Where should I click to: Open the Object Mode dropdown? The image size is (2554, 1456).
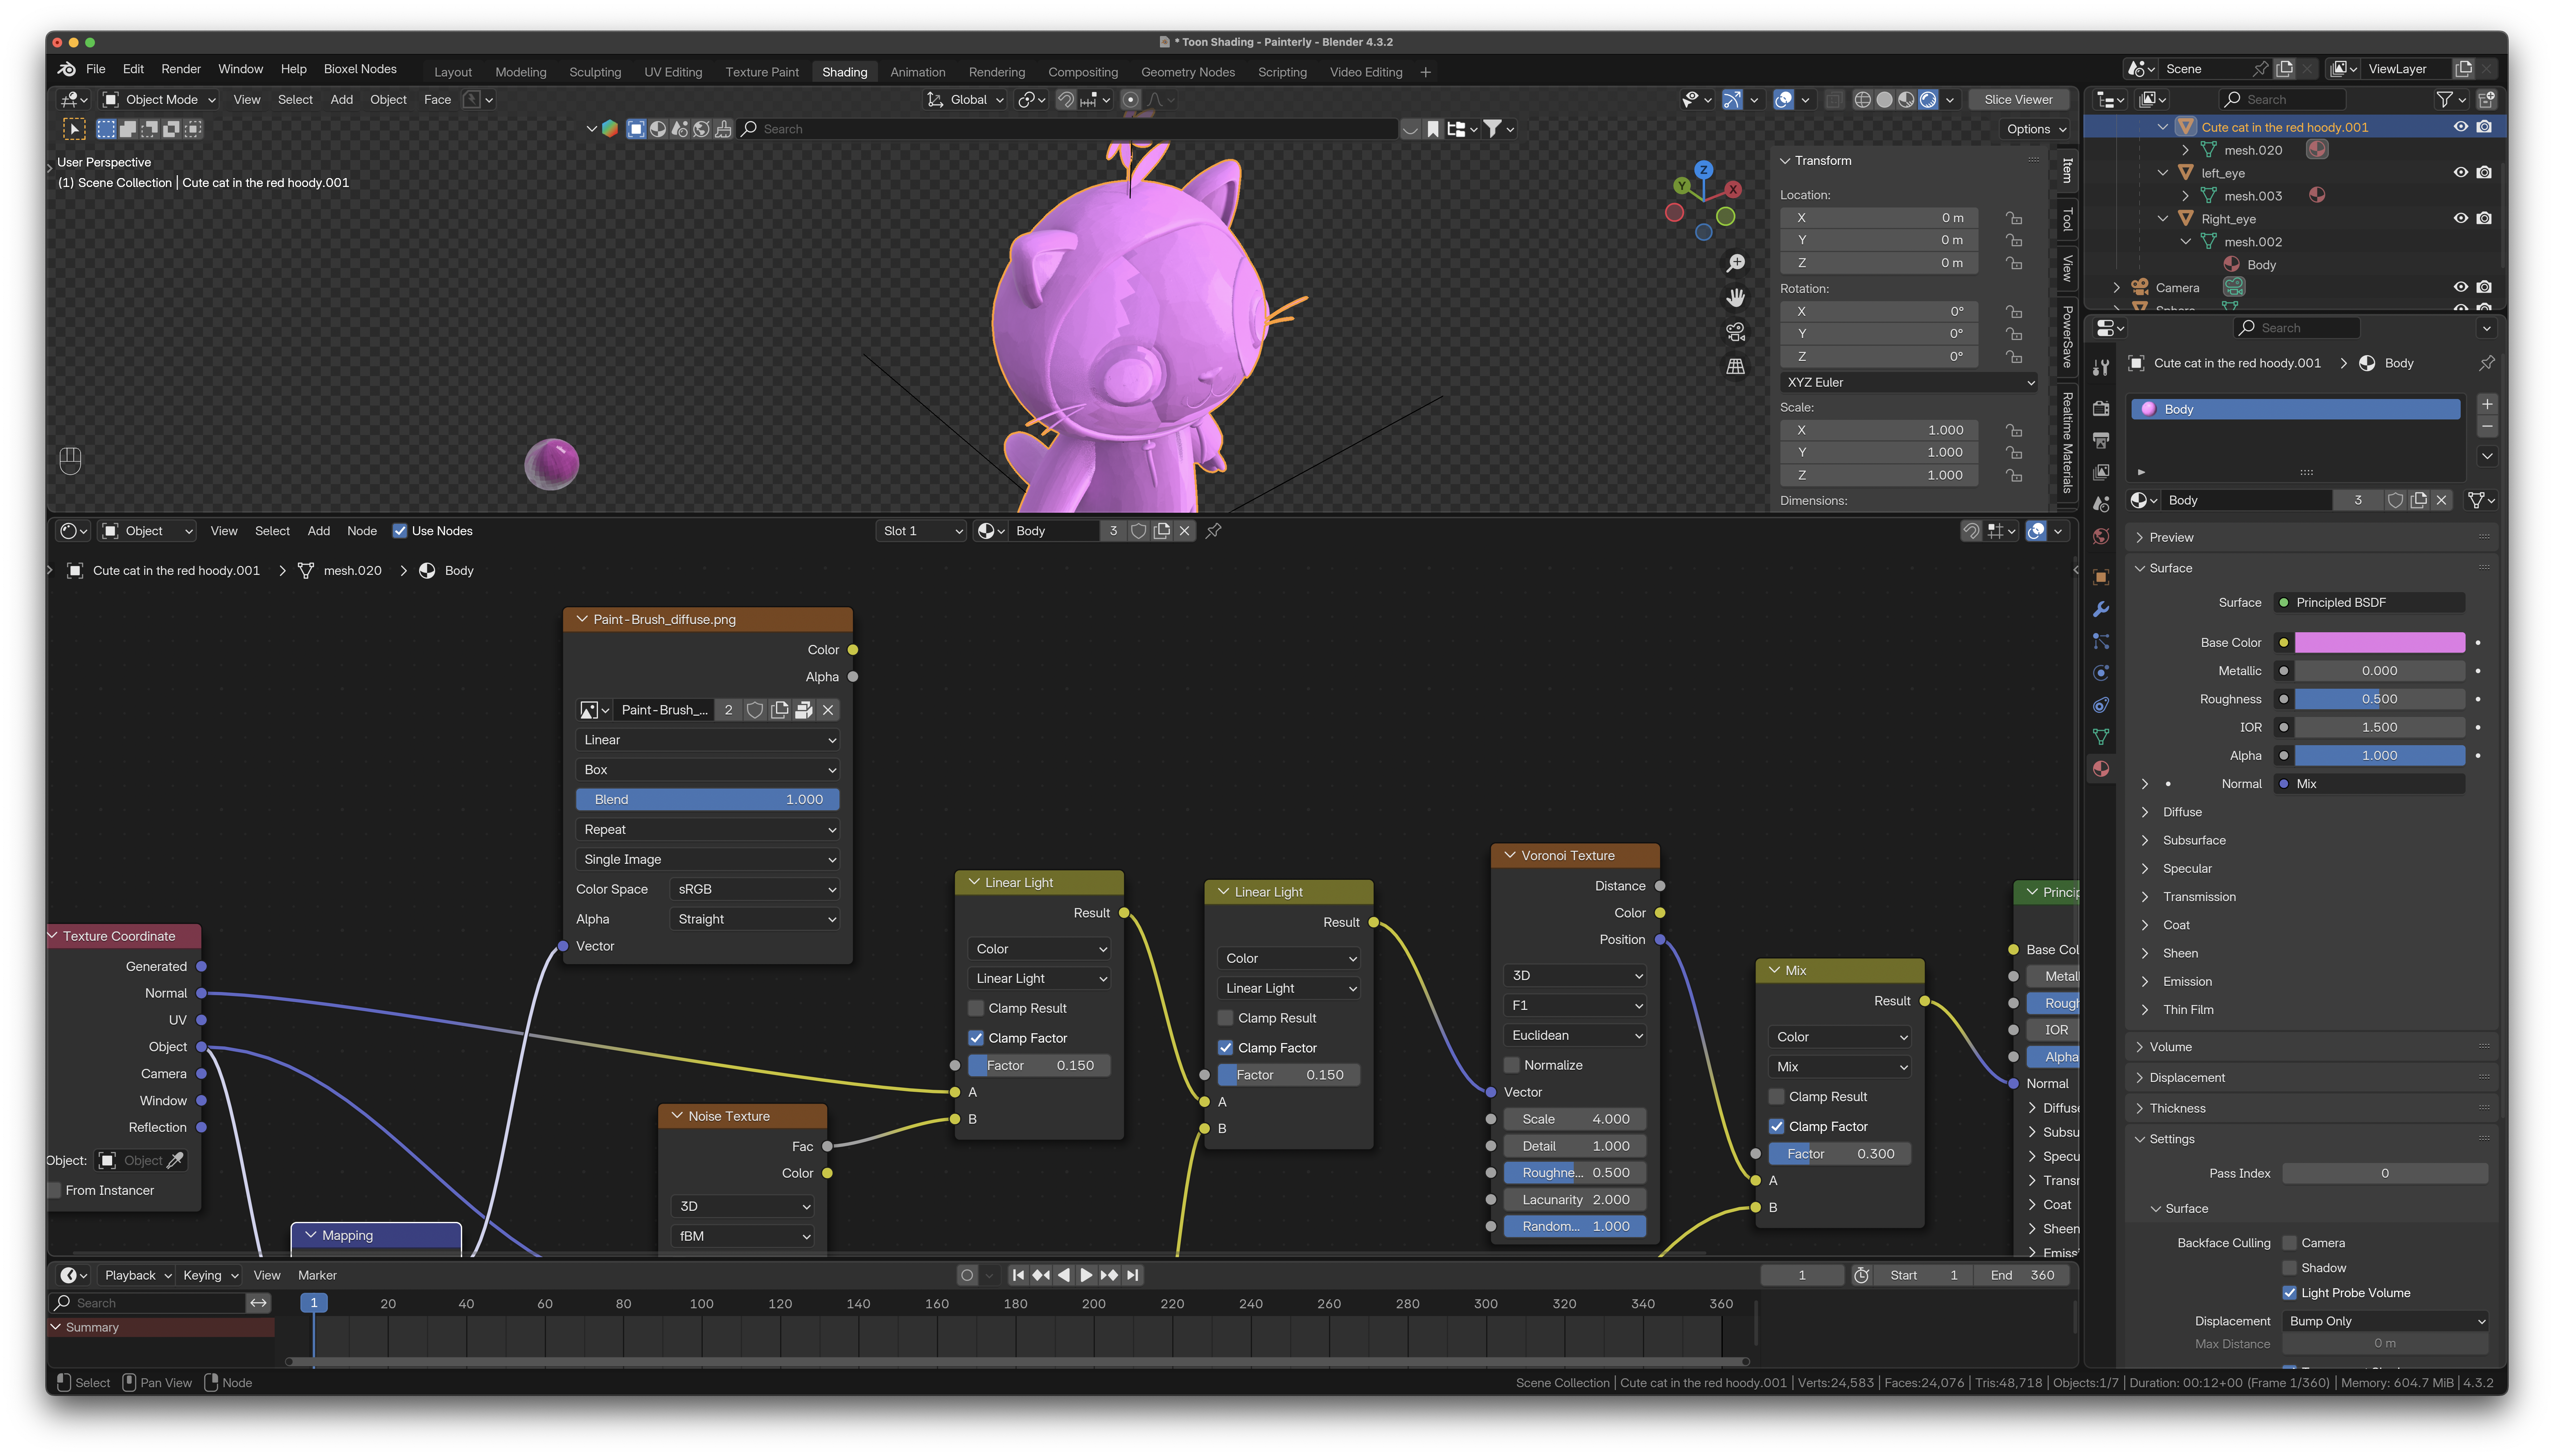160,100
